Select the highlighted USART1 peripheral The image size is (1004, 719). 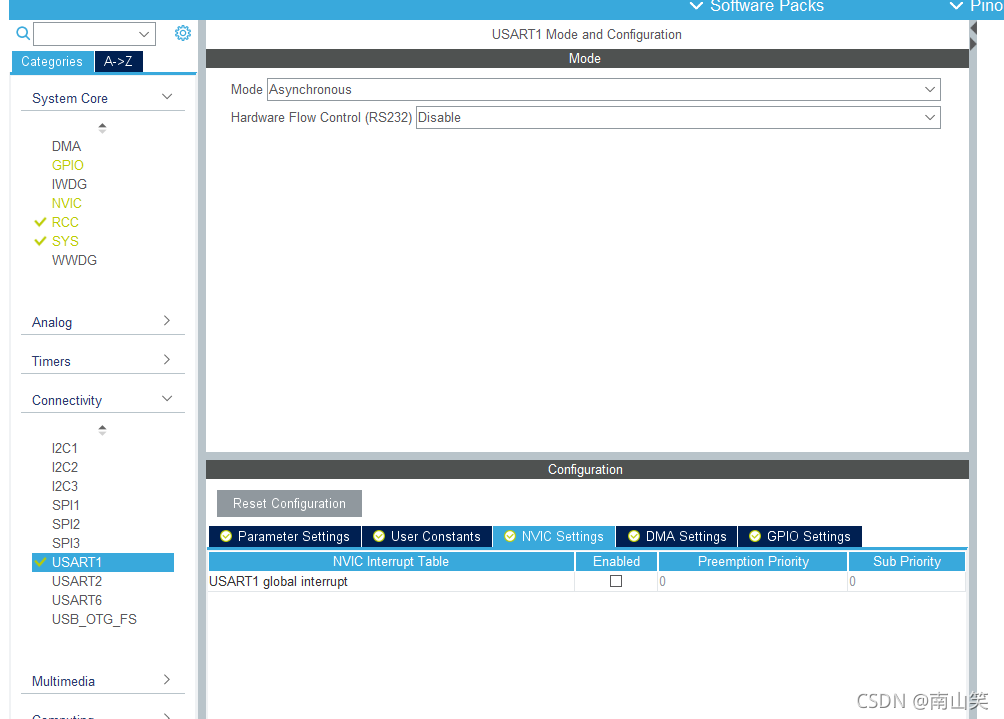(x=102, y=562)
